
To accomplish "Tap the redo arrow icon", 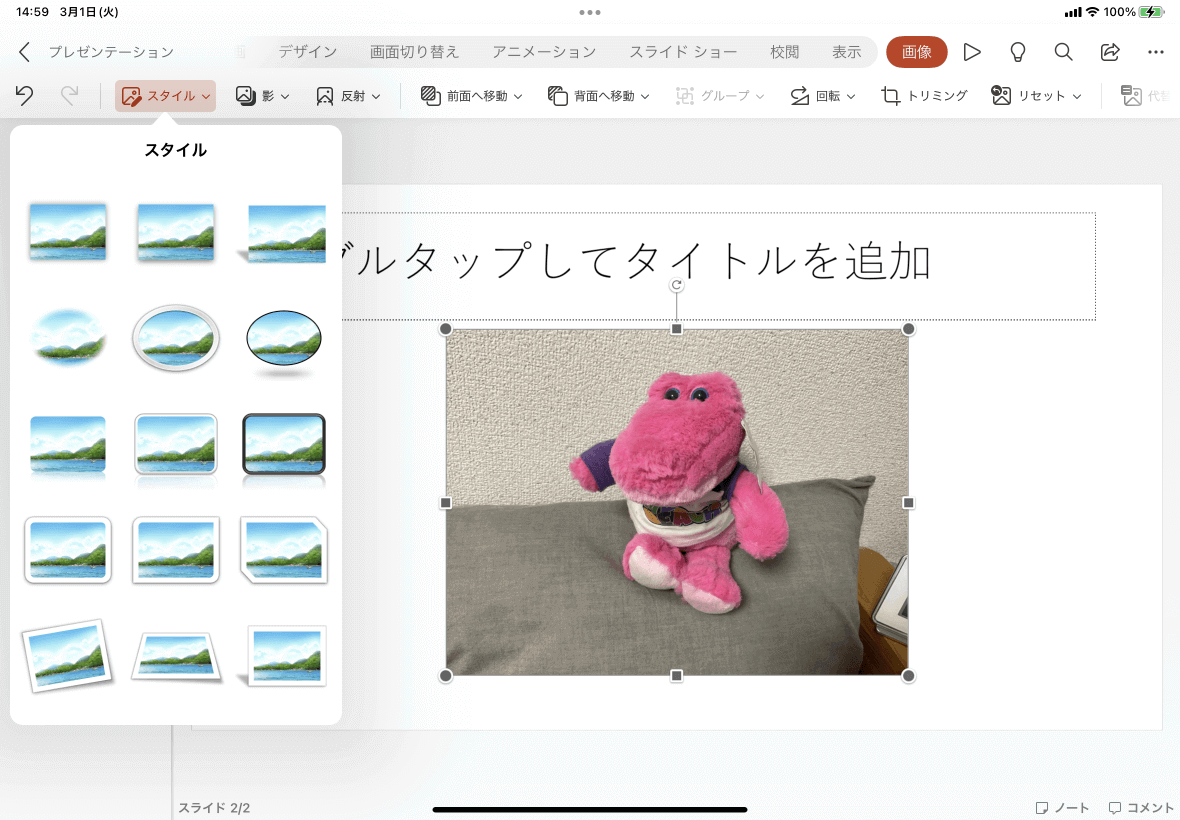I will [x=69, y=96].
